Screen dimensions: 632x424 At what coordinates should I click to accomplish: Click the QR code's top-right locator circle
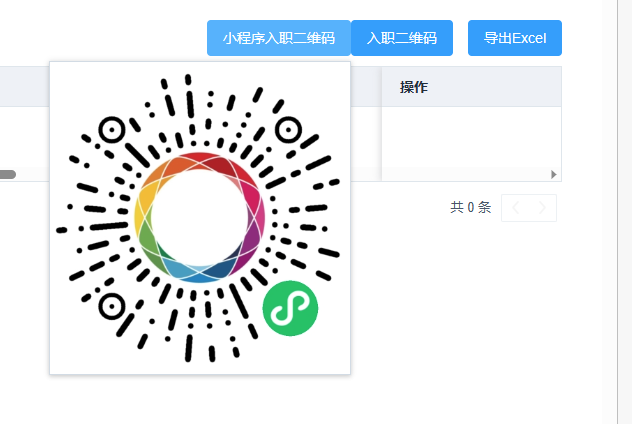point(288,130)
